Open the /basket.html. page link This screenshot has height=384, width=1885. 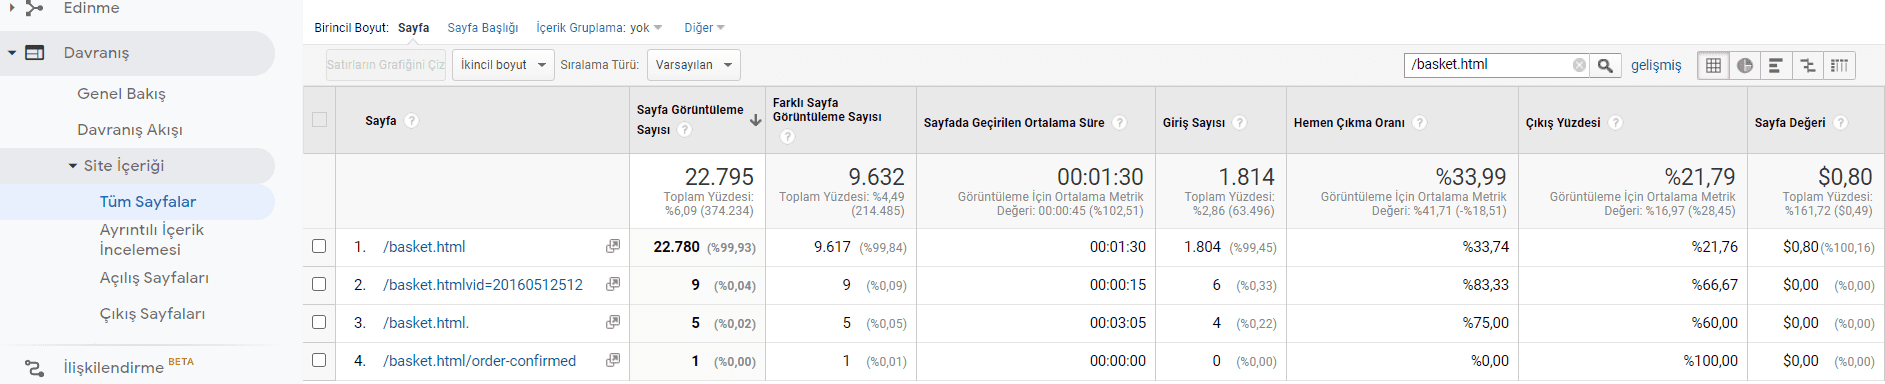click(426, 322)
